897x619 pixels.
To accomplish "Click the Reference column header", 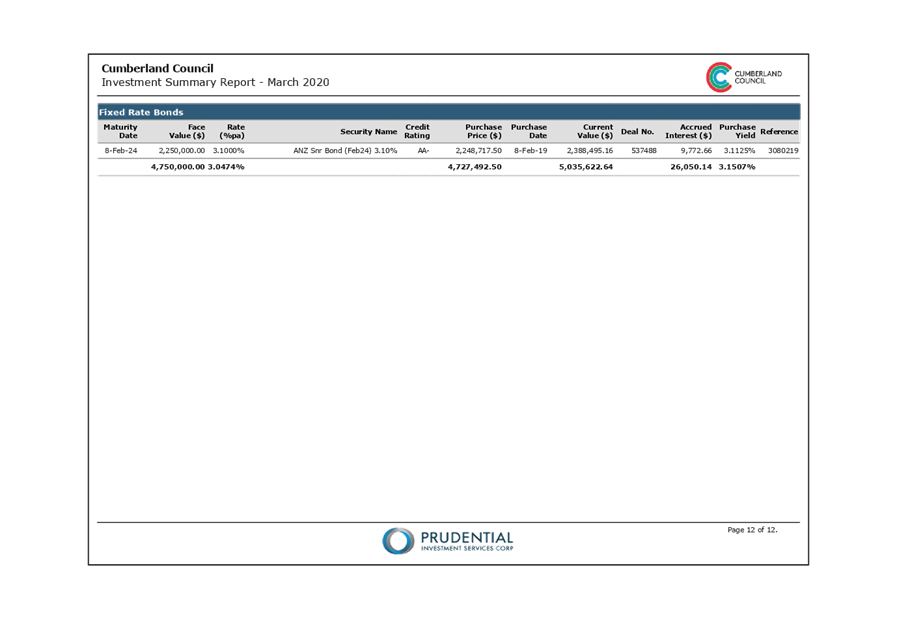I will (779, 132).
